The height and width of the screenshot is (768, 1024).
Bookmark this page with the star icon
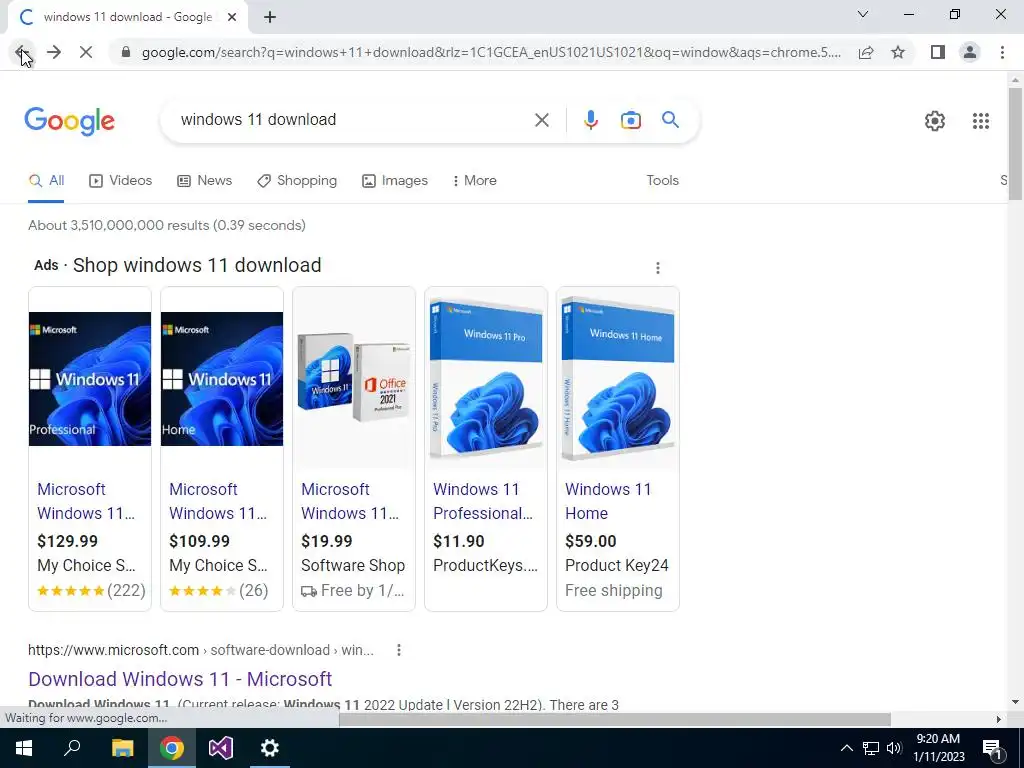click(898, 52)
